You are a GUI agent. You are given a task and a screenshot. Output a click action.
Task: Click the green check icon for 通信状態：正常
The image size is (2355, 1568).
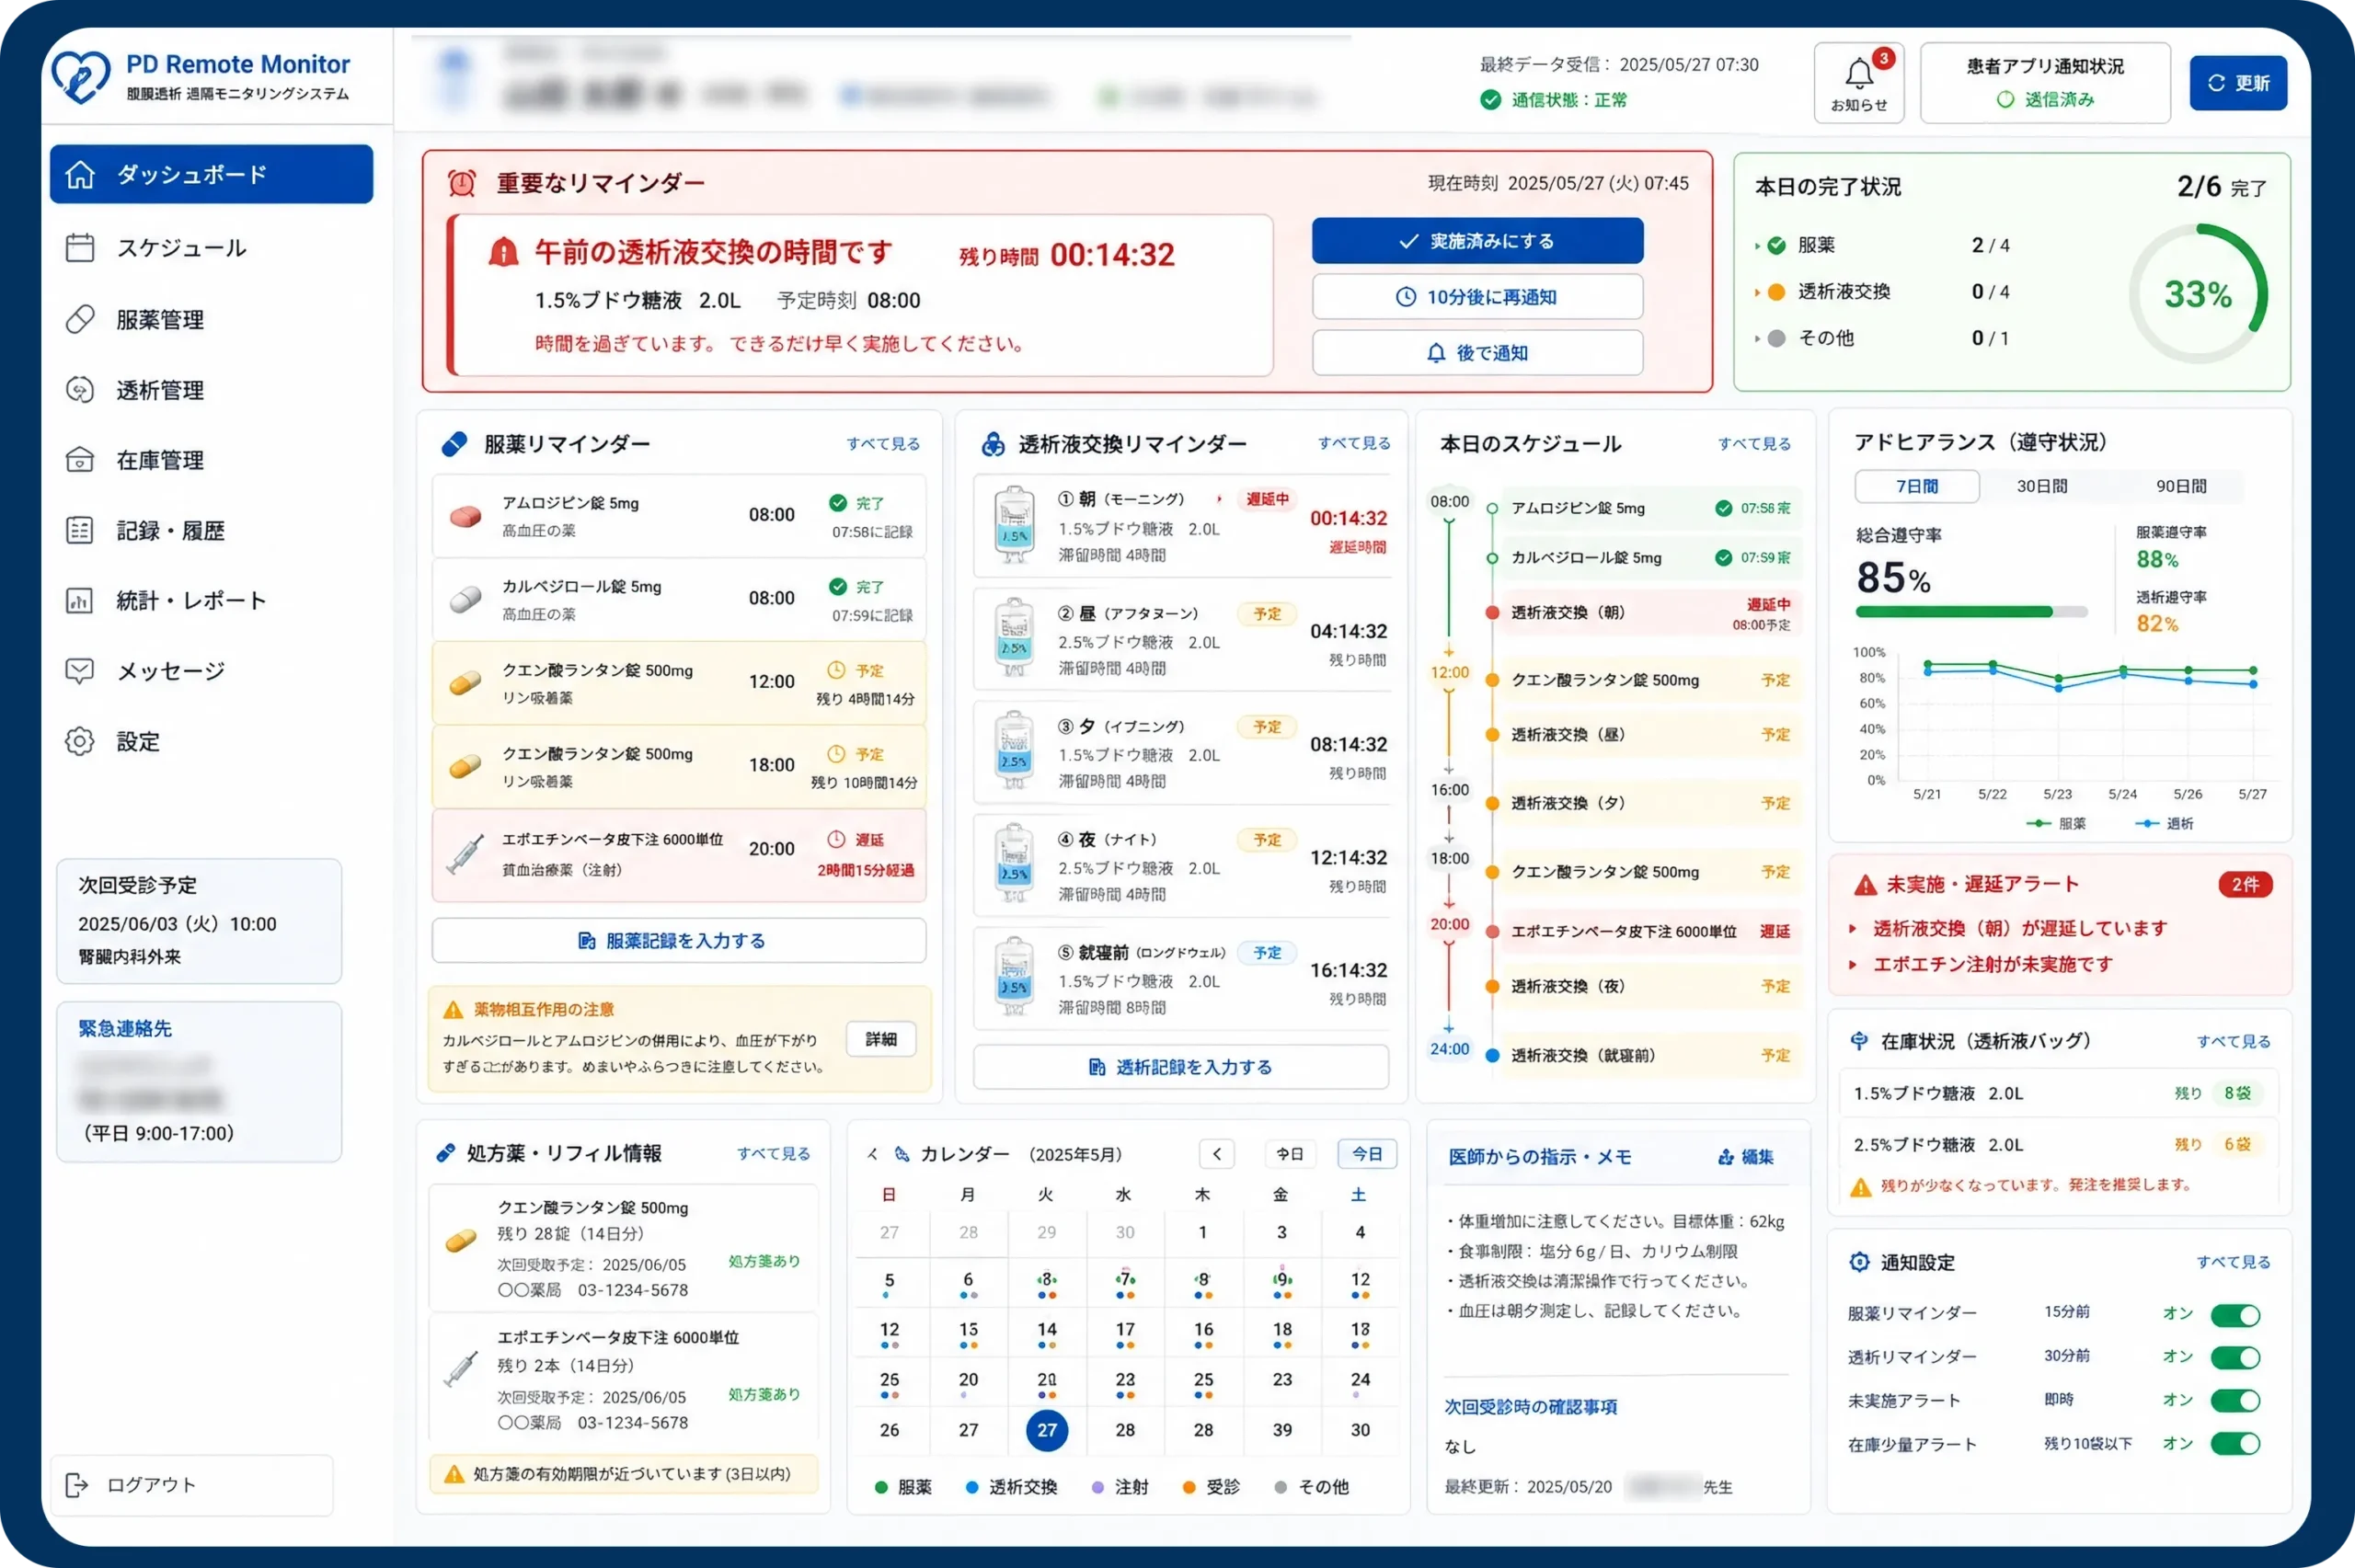(1490, 100)
